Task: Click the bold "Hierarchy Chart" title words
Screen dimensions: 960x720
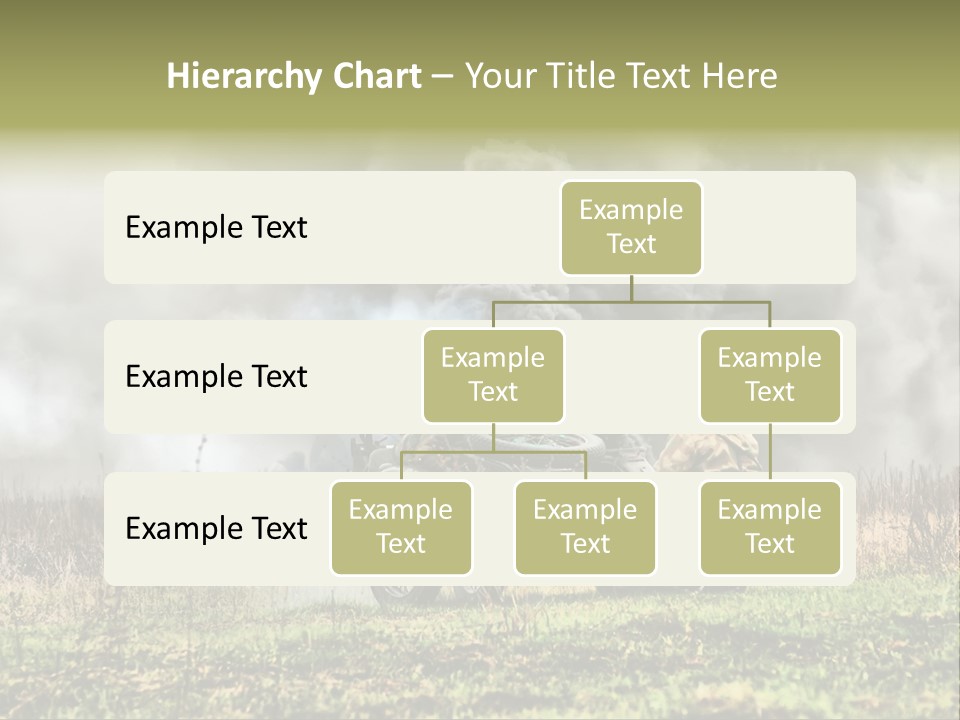Action: 293,76
